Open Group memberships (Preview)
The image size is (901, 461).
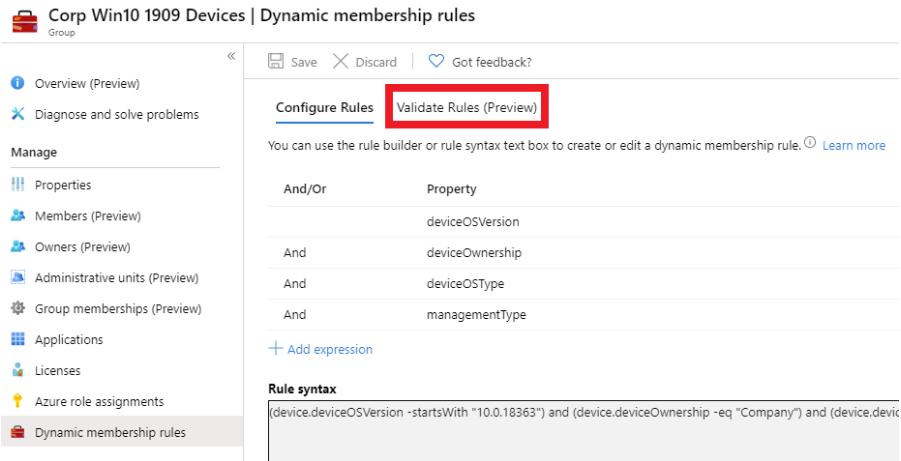pos(118,309)
